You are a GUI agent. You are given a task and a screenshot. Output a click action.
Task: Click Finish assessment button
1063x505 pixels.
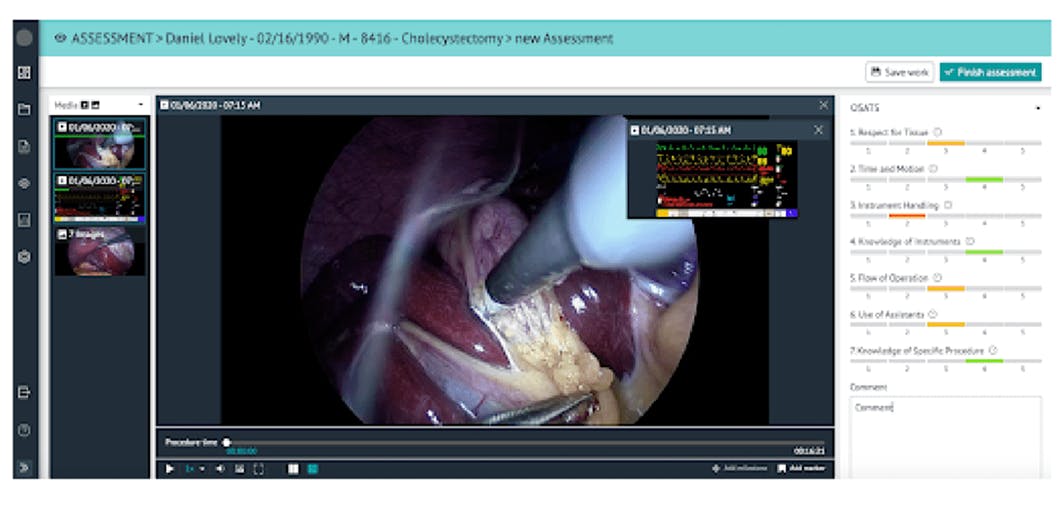point(990,72)
